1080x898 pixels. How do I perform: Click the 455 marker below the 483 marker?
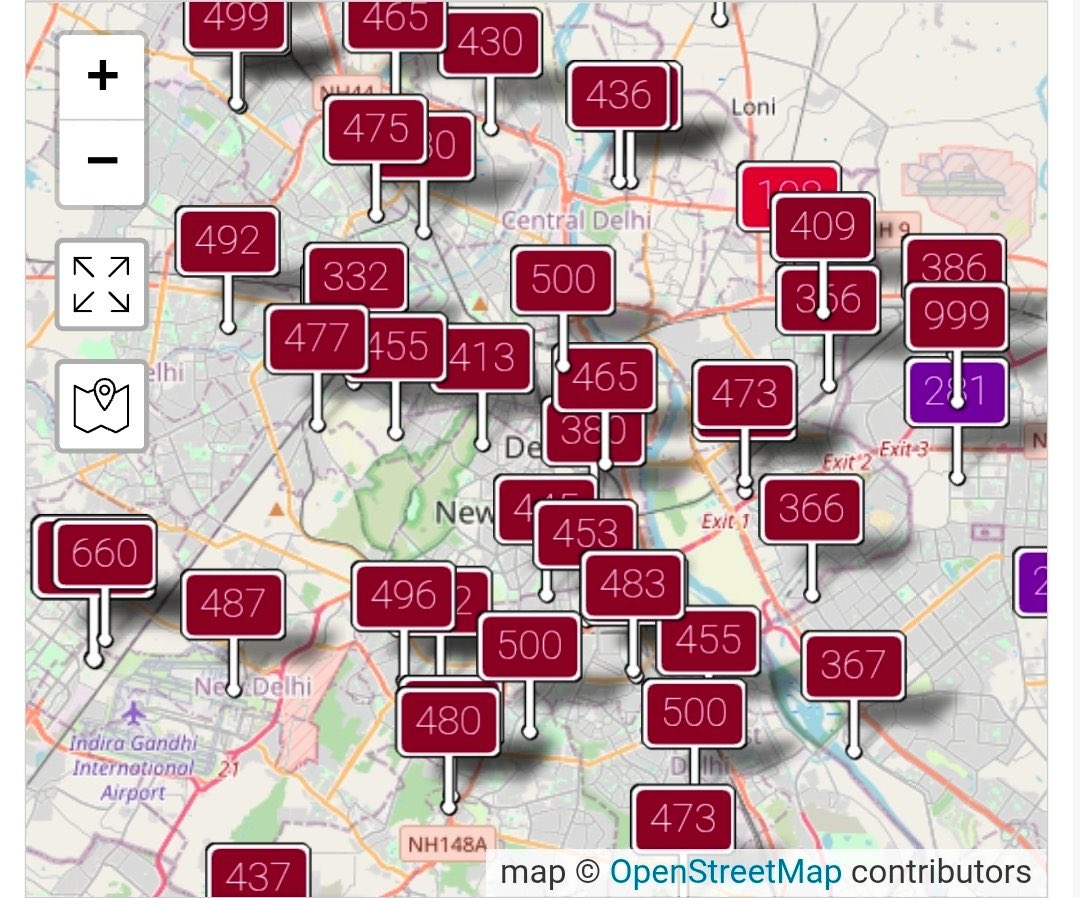[x=709, y=640]
